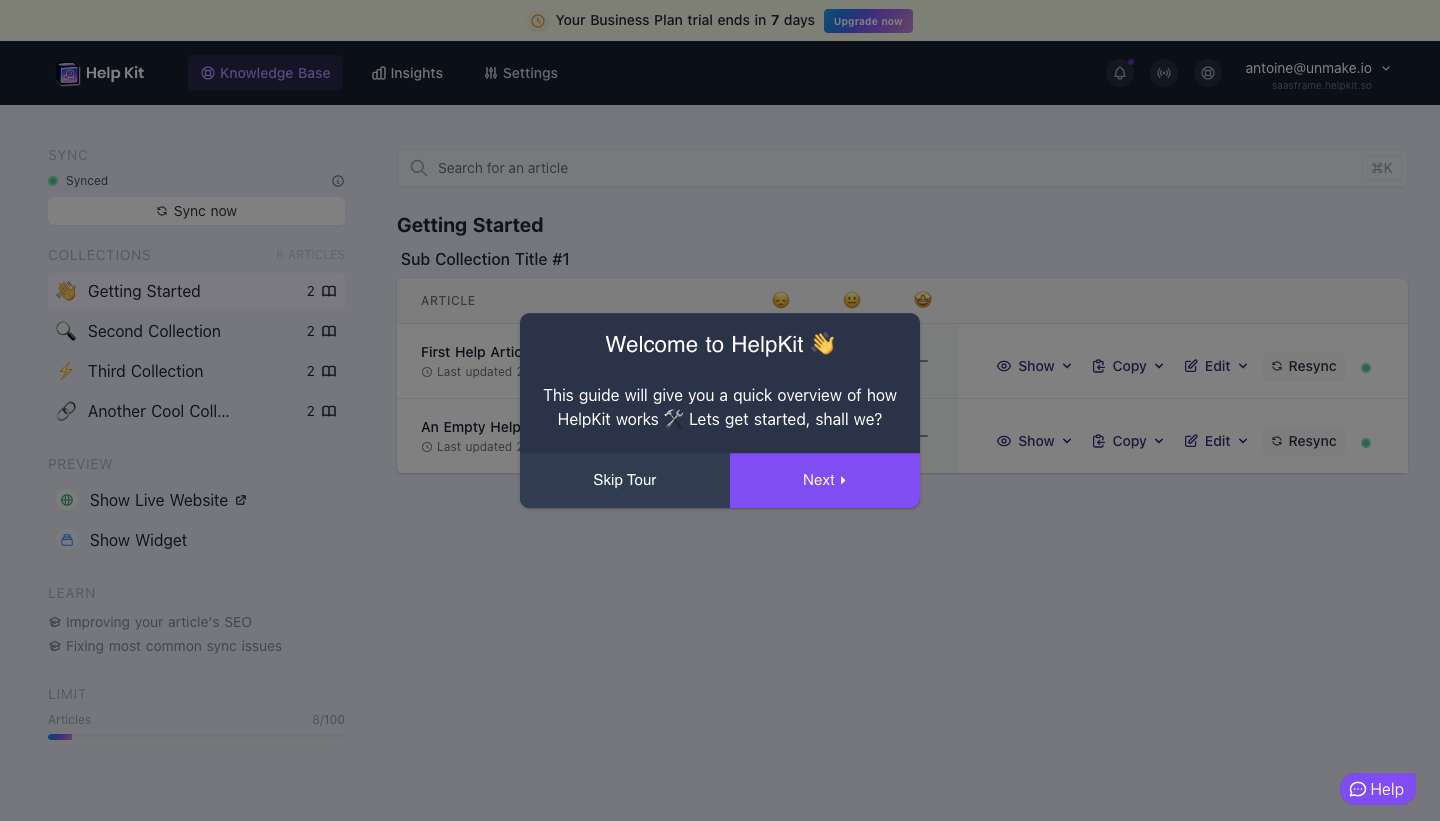Click the book icon in the Third Collection row
Screen dimensions: 1440x821
click(x=329, y=371)
